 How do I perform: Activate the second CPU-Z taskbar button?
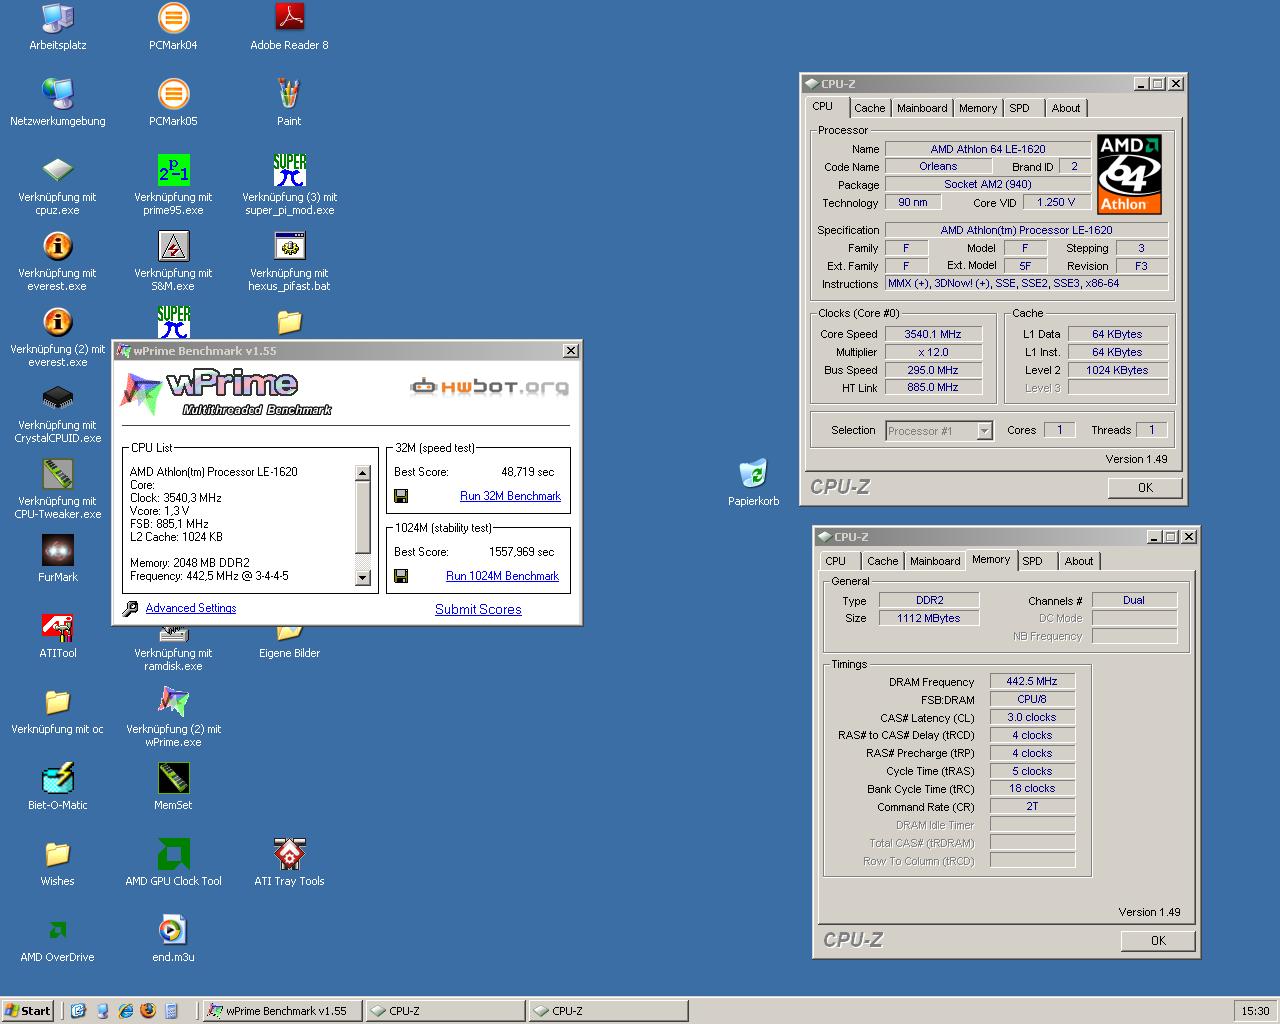click(607, 1011)
